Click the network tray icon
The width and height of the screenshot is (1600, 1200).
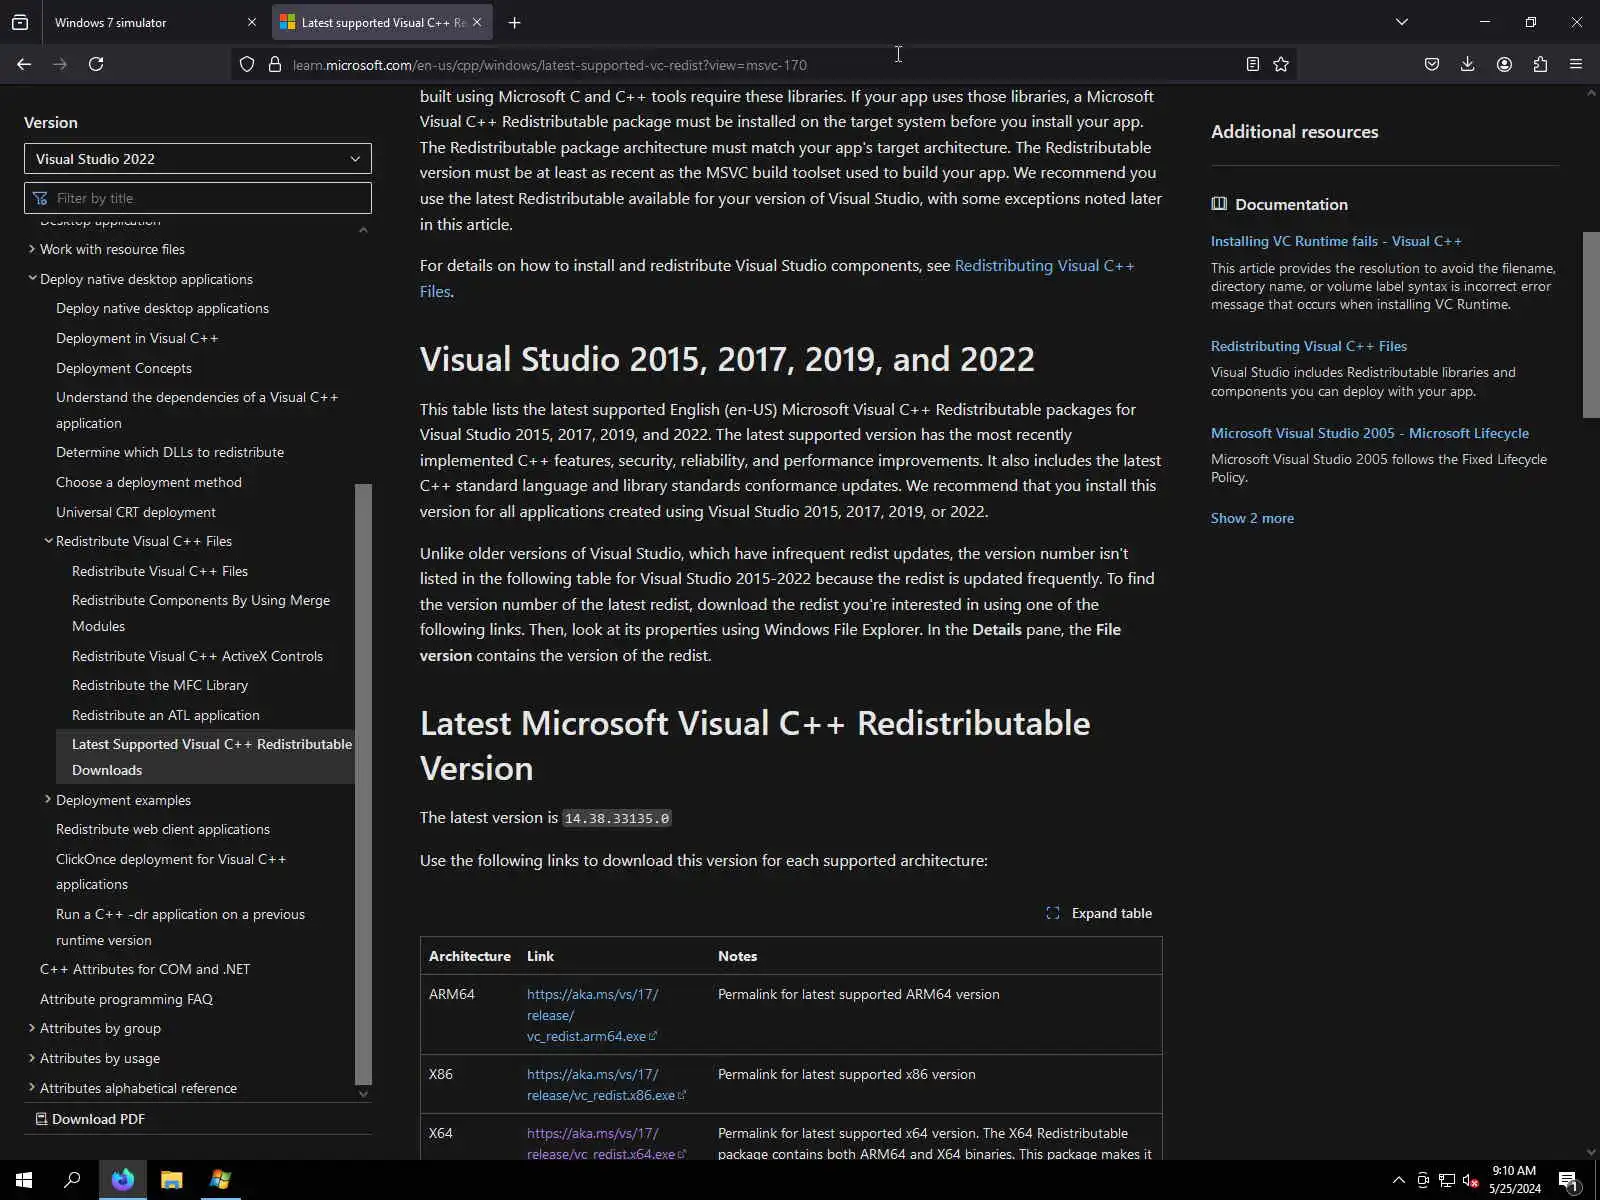[1446, 1180]
